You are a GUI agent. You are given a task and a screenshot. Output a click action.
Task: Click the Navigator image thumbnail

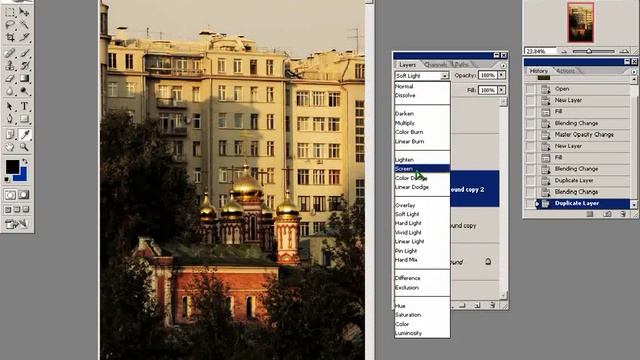click(x=580, y=22)
